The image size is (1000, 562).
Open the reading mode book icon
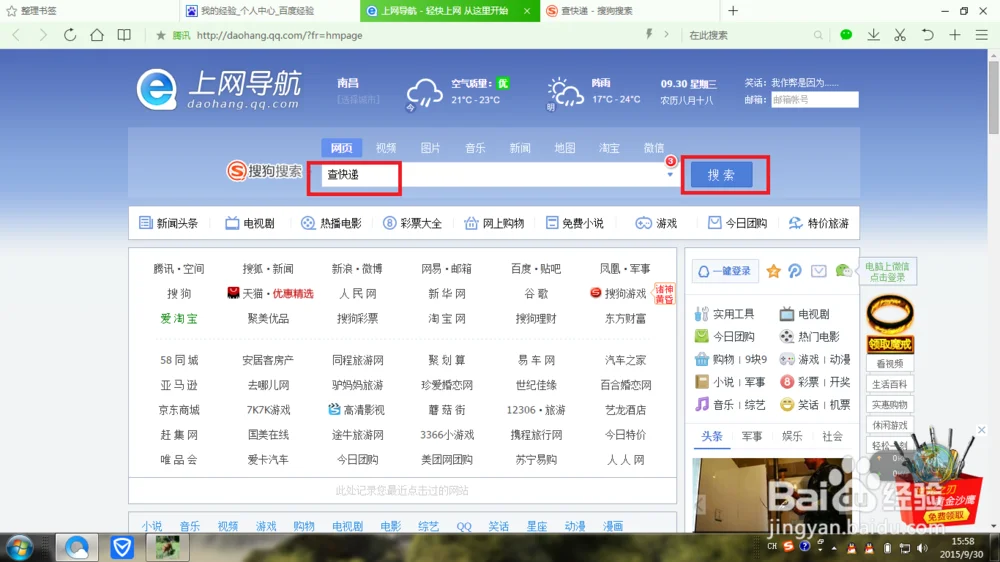[x=124, y=35]
